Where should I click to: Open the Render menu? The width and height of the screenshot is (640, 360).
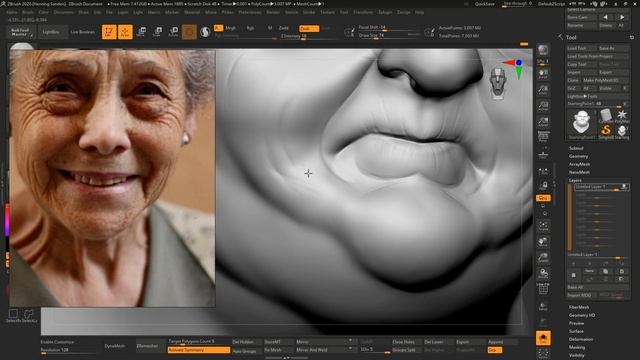pos(273,12)
